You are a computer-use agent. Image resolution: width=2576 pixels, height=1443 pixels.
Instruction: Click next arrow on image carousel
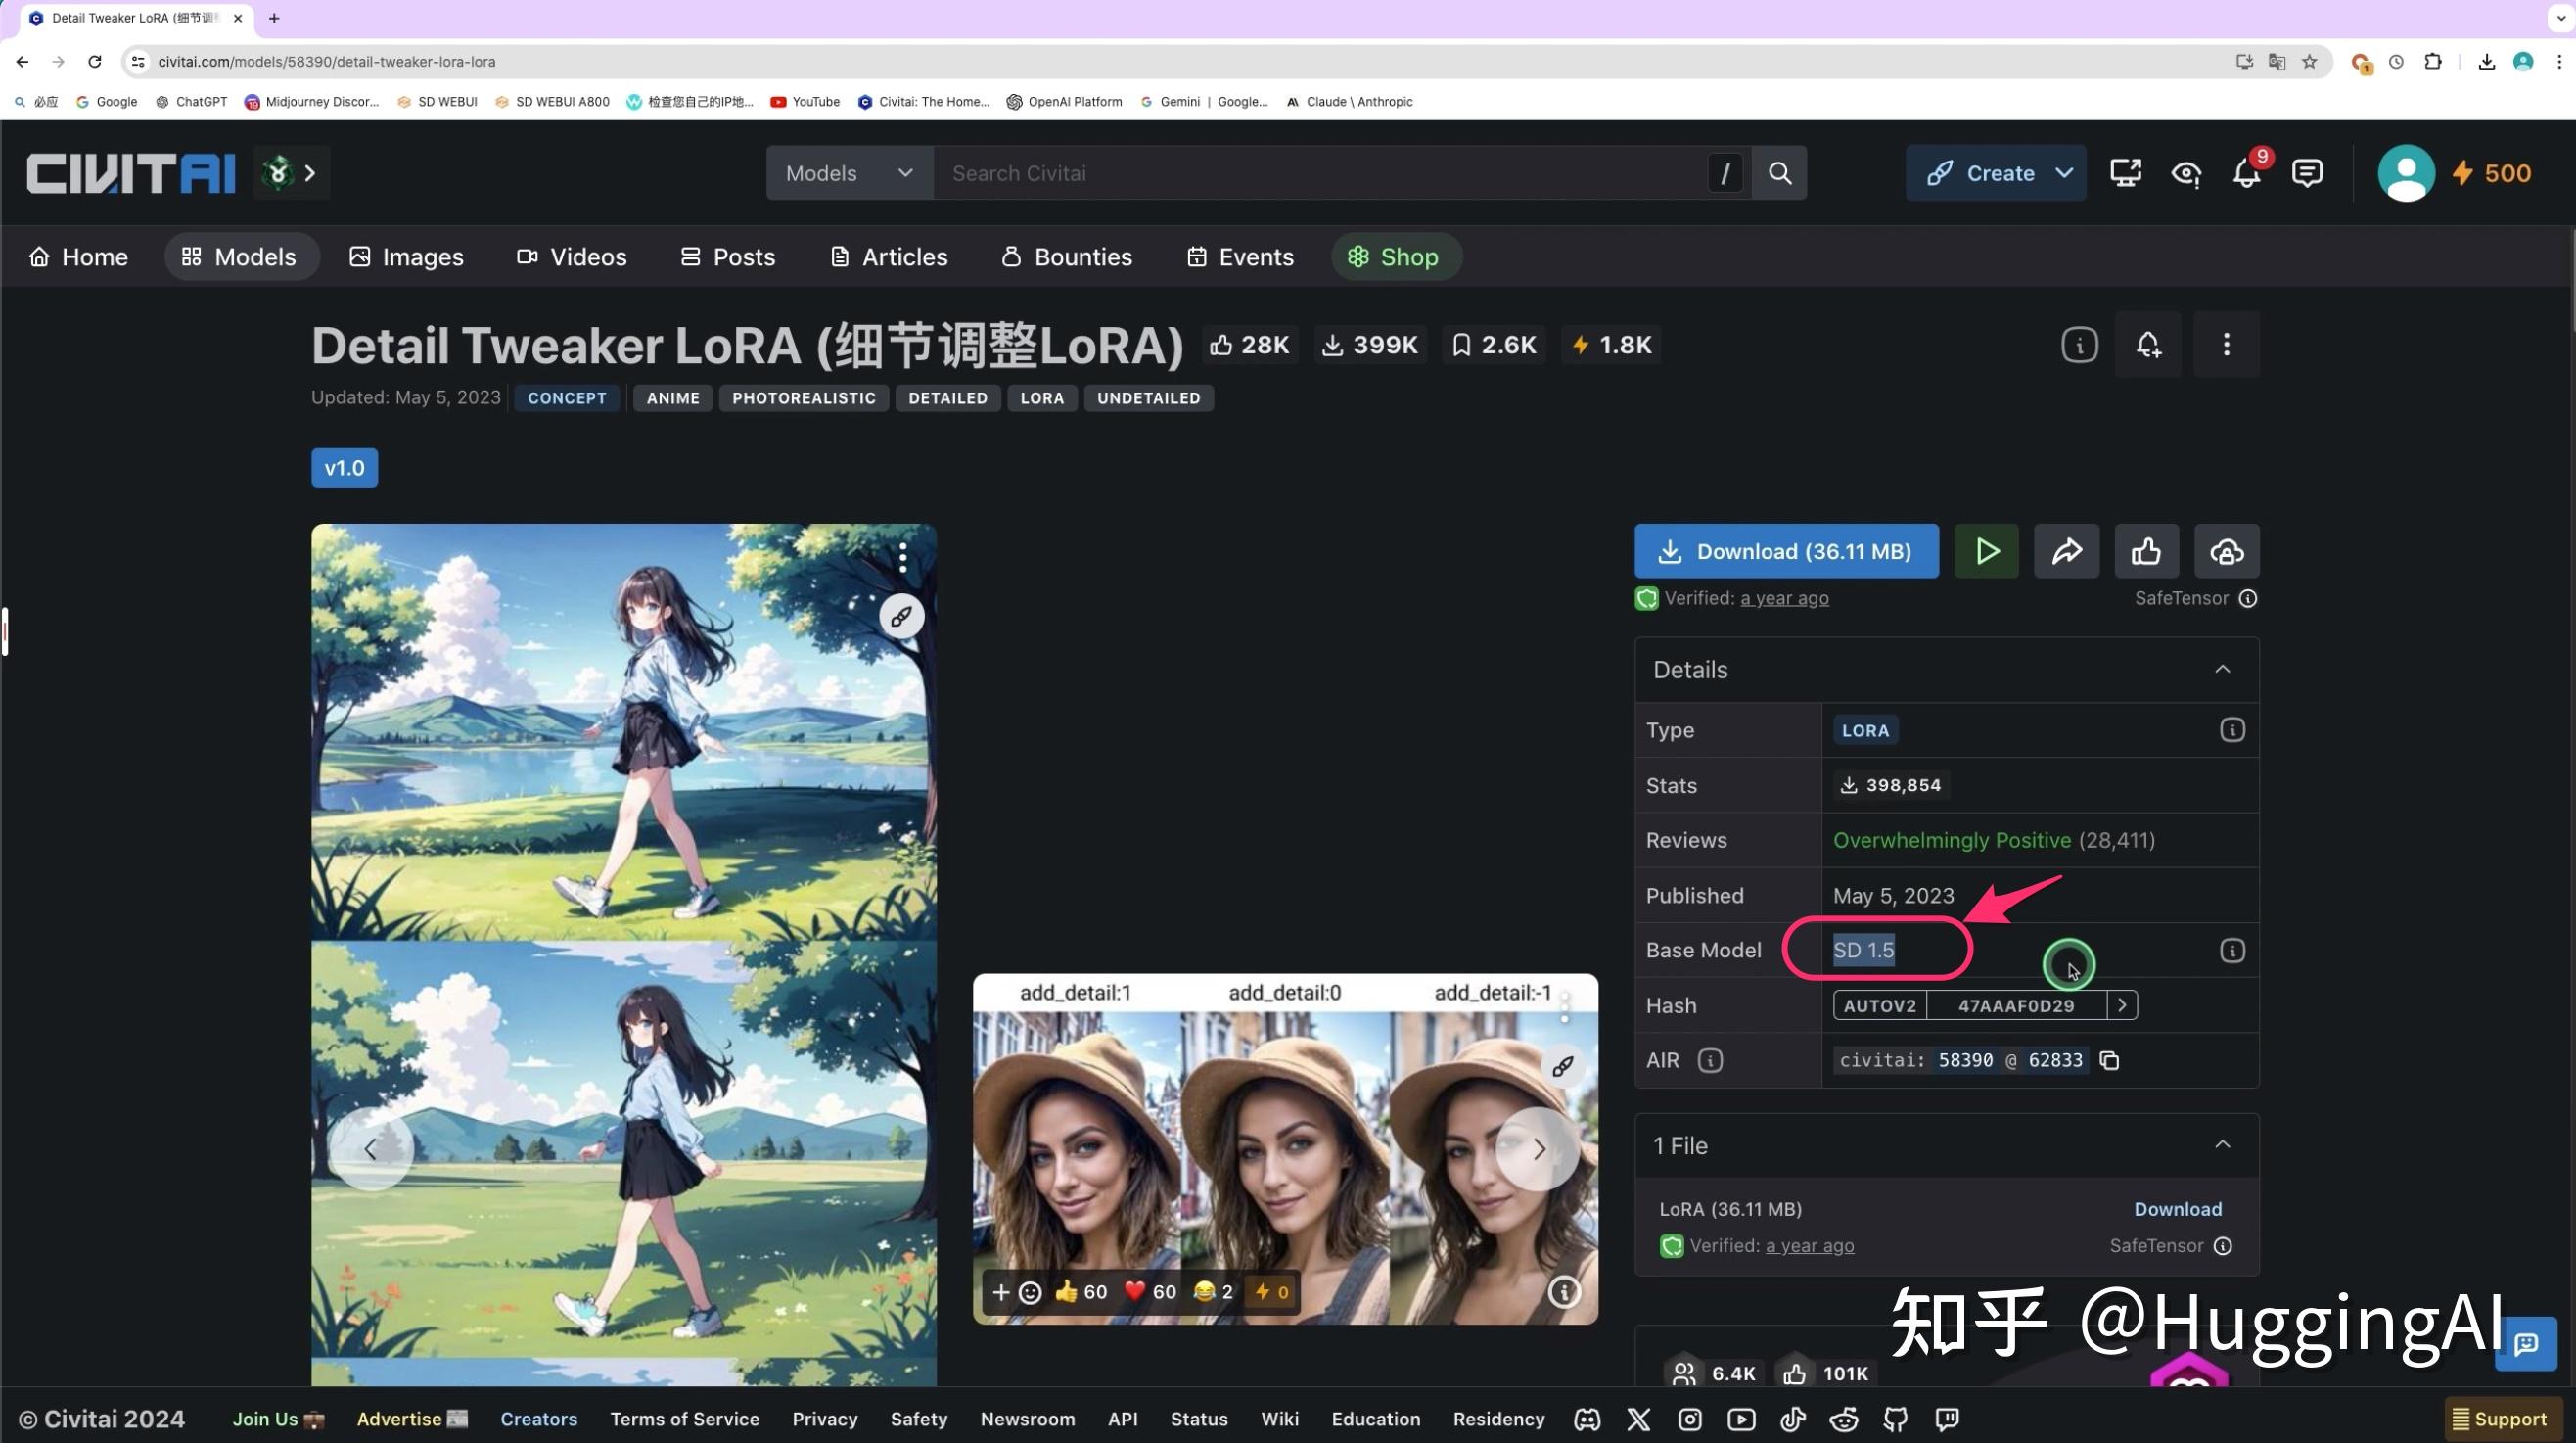click(x=1538, y=1149)
